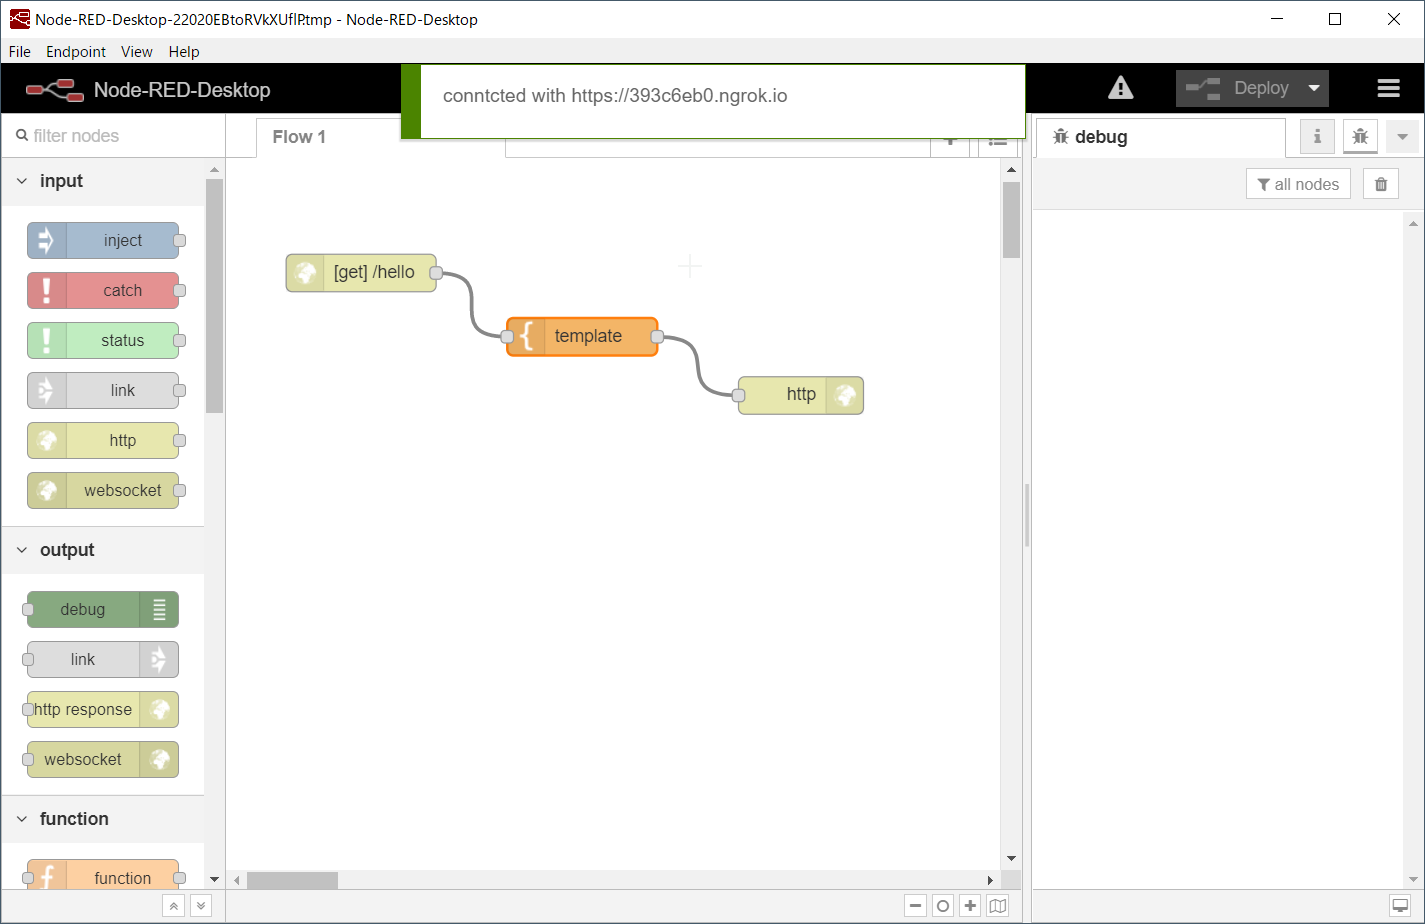Image resolution: width=1425 pixels, height=924 pixels.
Task: Open the File menu
Action: [x=20, y=52]
